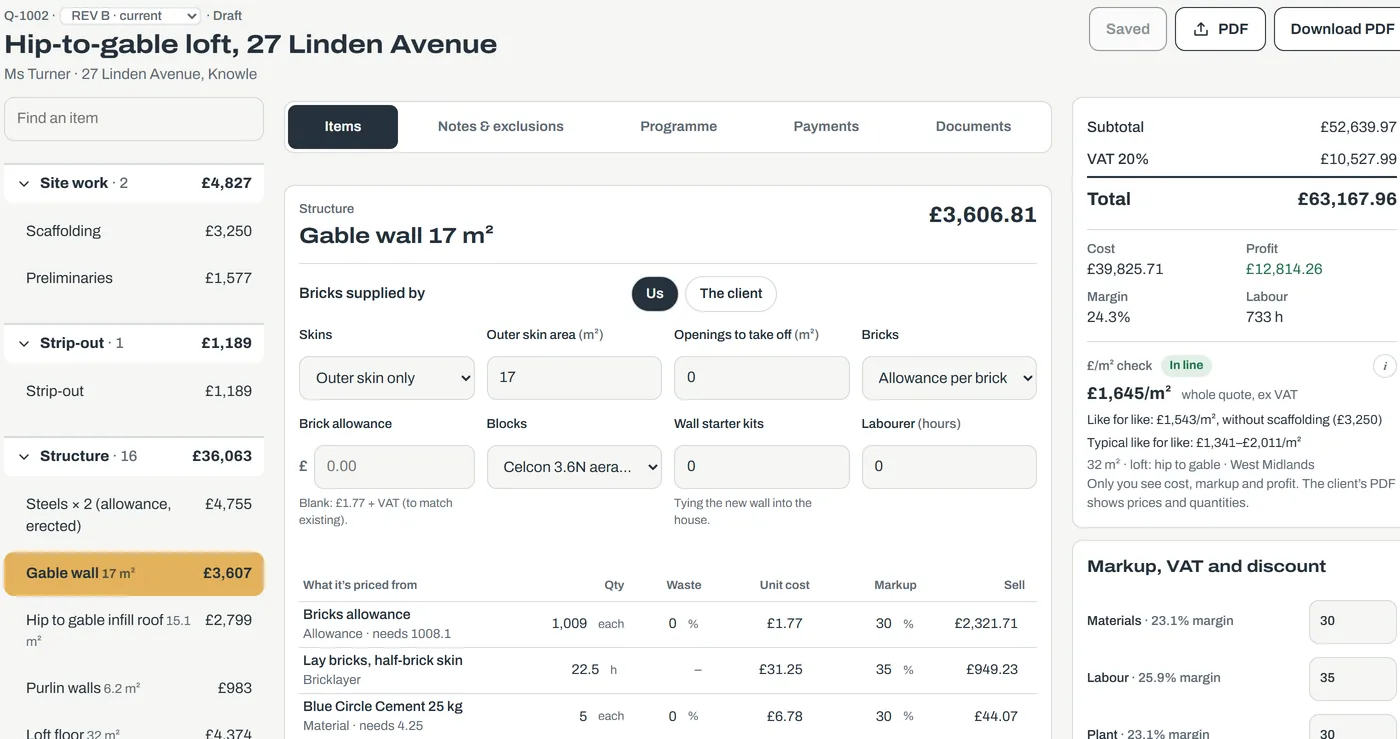Click Blue Circle Cement unit cost £6.78
This screenshot has height=739, width=1400.
tap(785, 716)
